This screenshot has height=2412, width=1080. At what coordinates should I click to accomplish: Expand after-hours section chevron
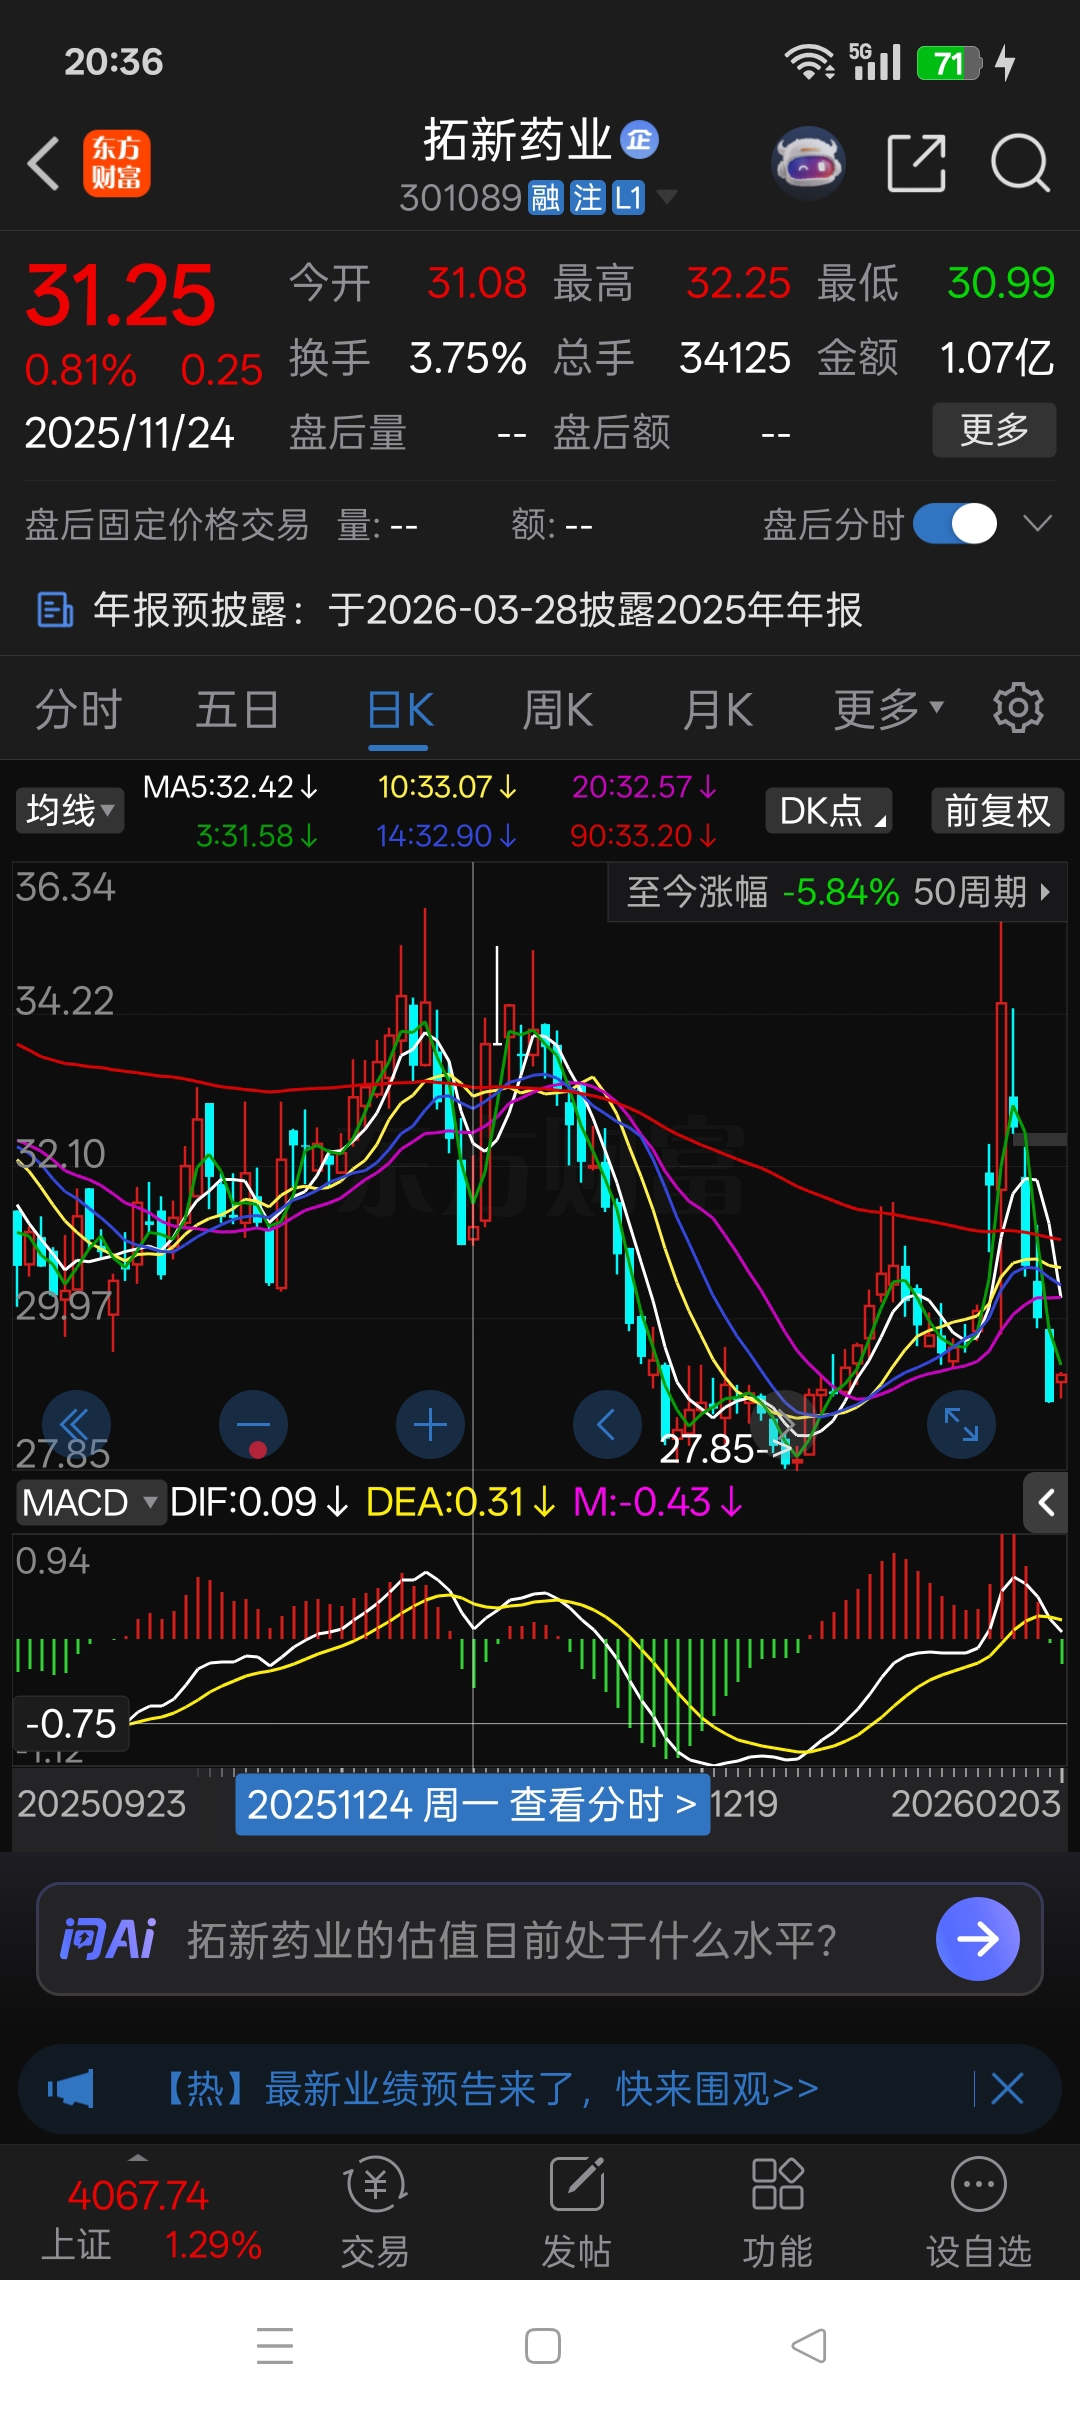(x=1038, y=523)
